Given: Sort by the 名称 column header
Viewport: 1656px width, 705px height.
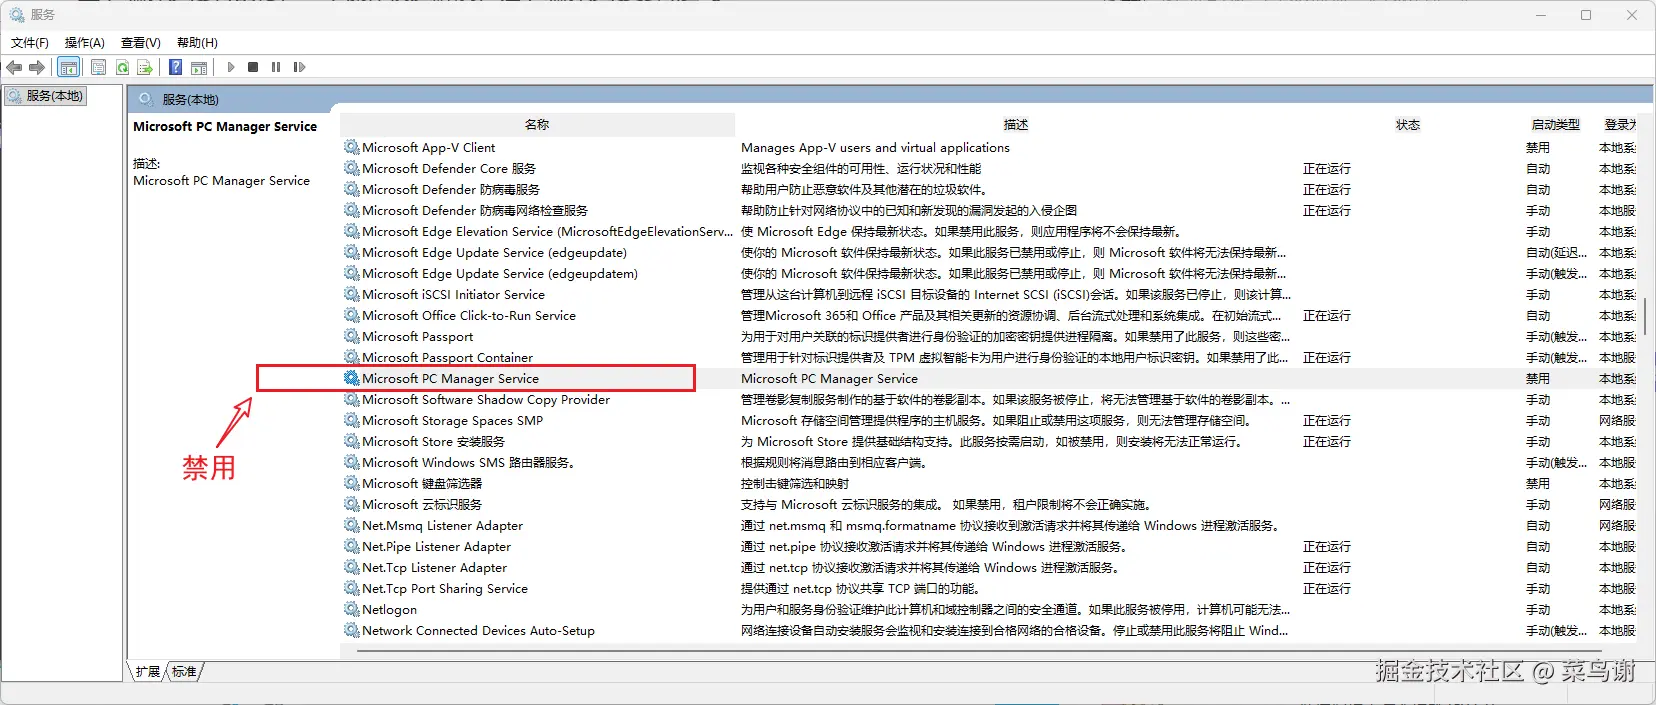Looking at the screenshot, I should tap(537, 125).
